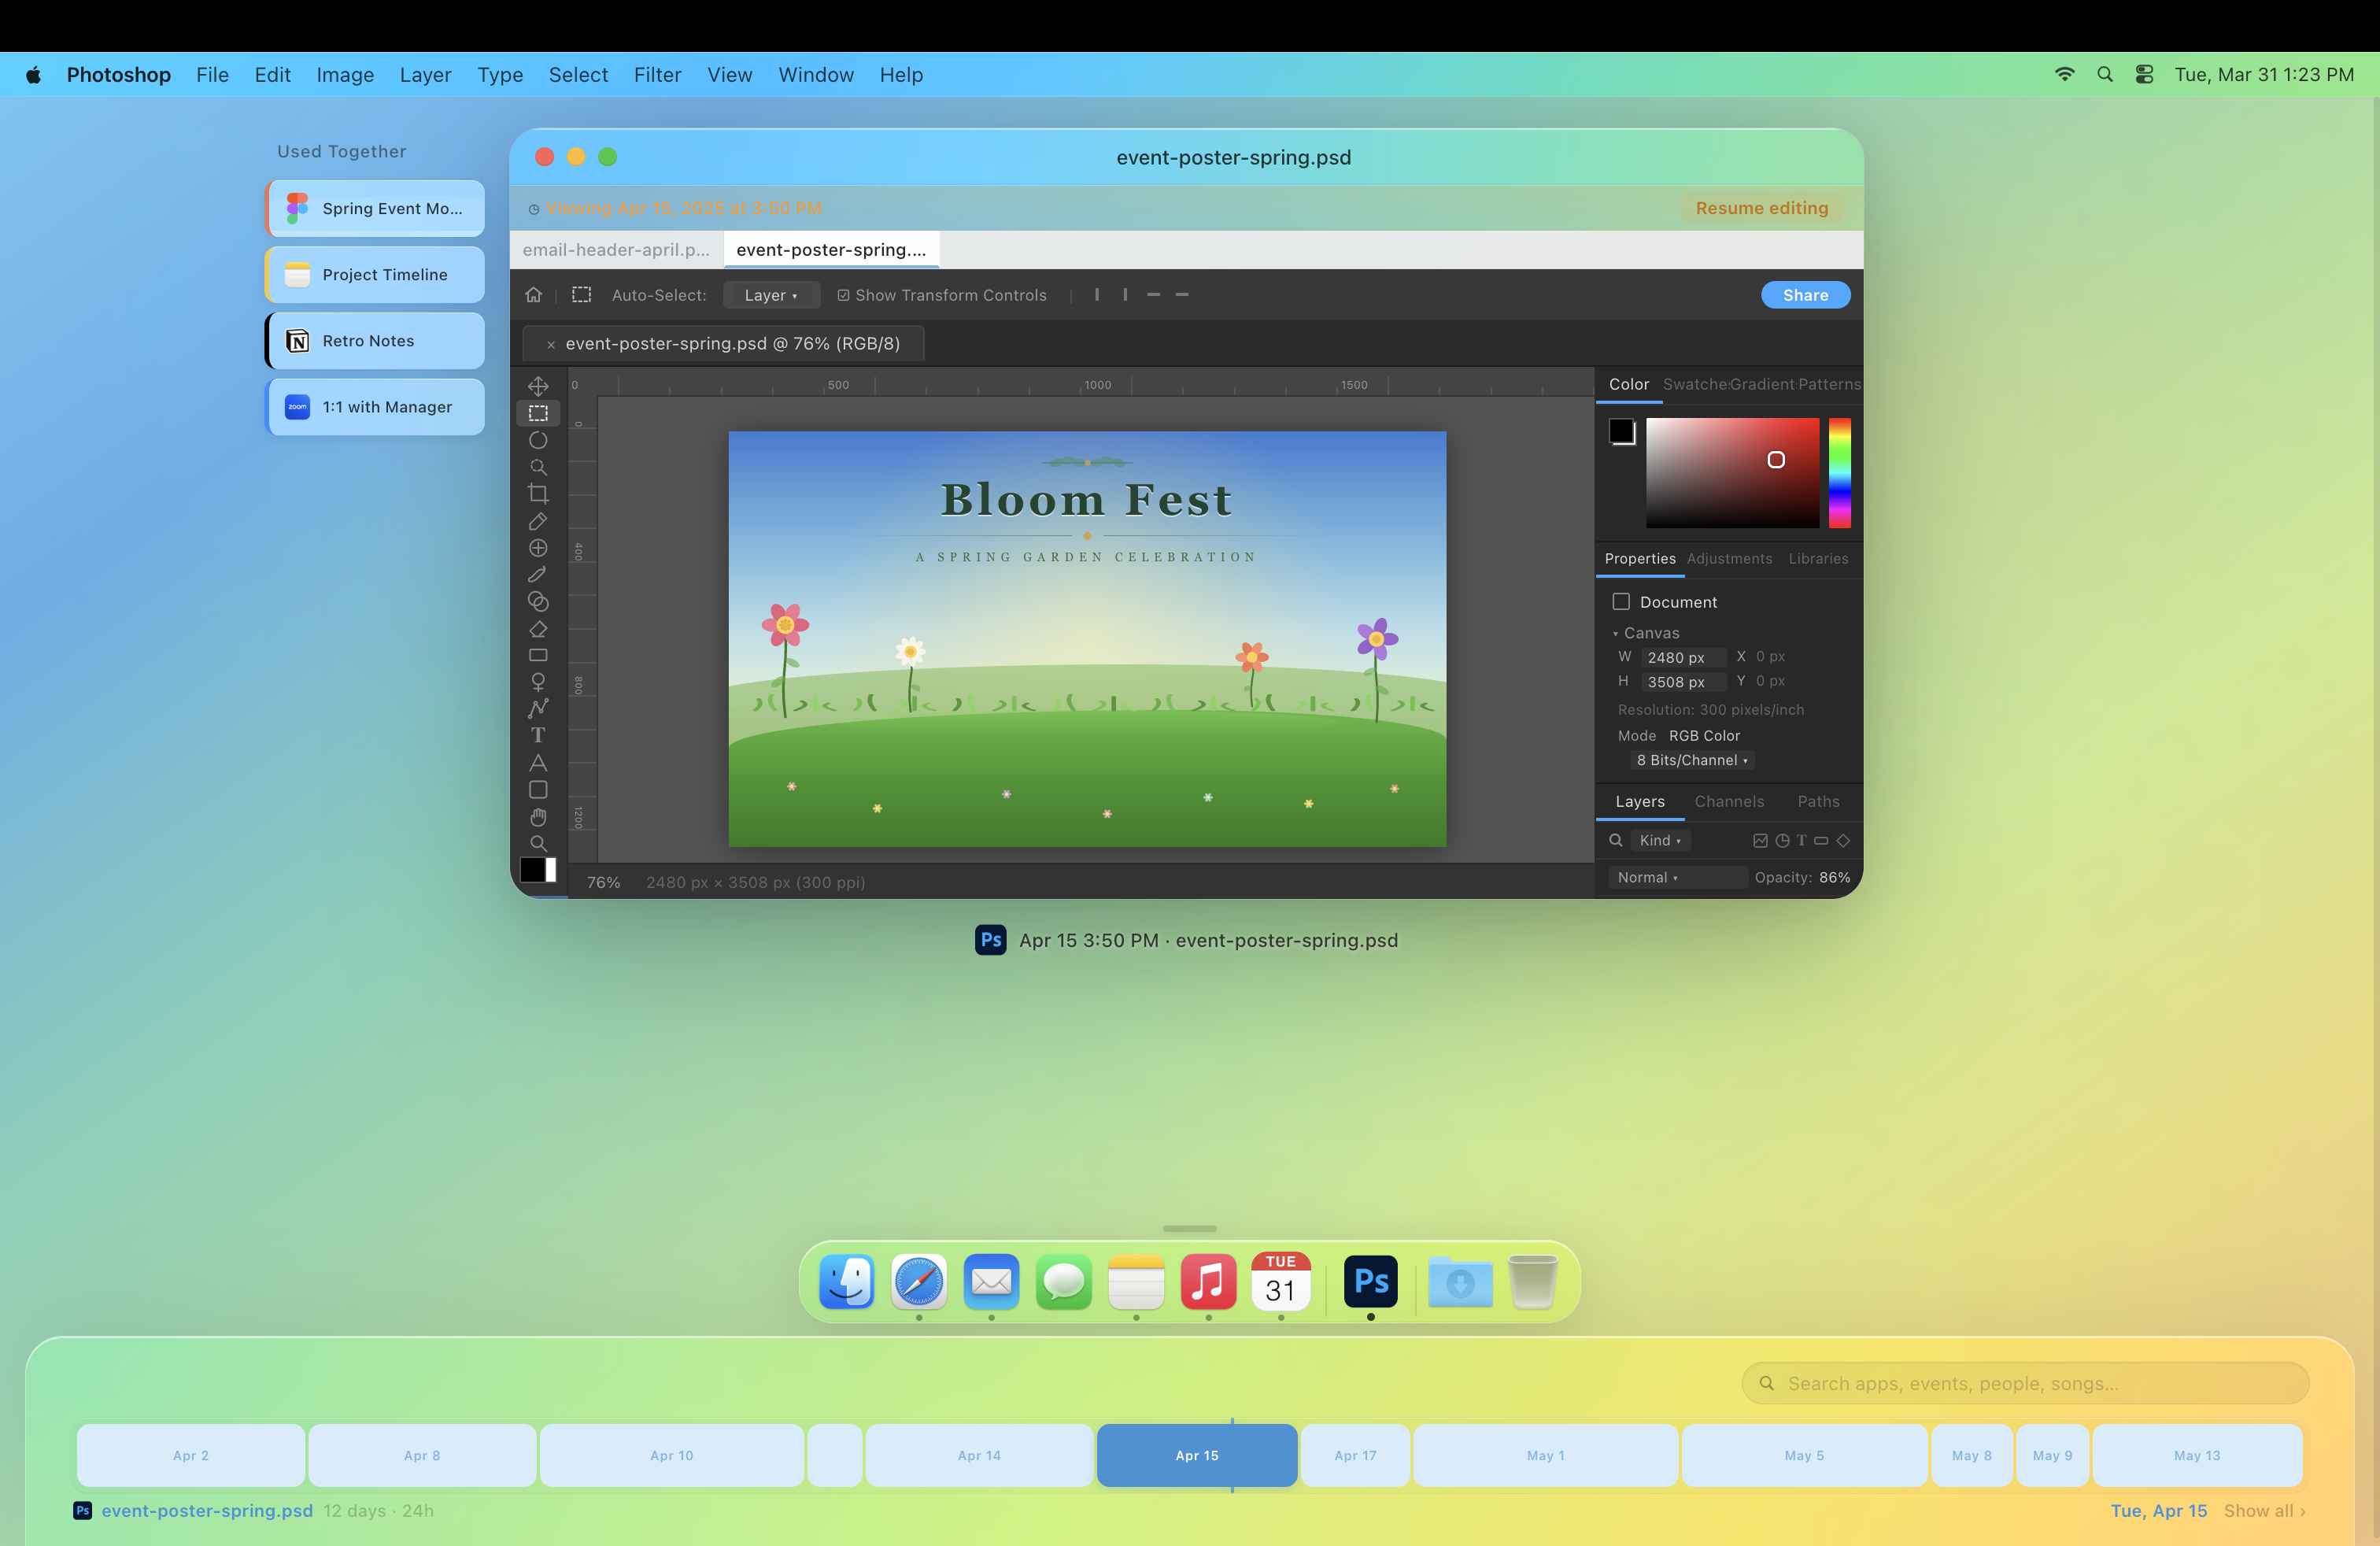Switch to the Channels tab
The image size is (2380, 1546).
1729,801
